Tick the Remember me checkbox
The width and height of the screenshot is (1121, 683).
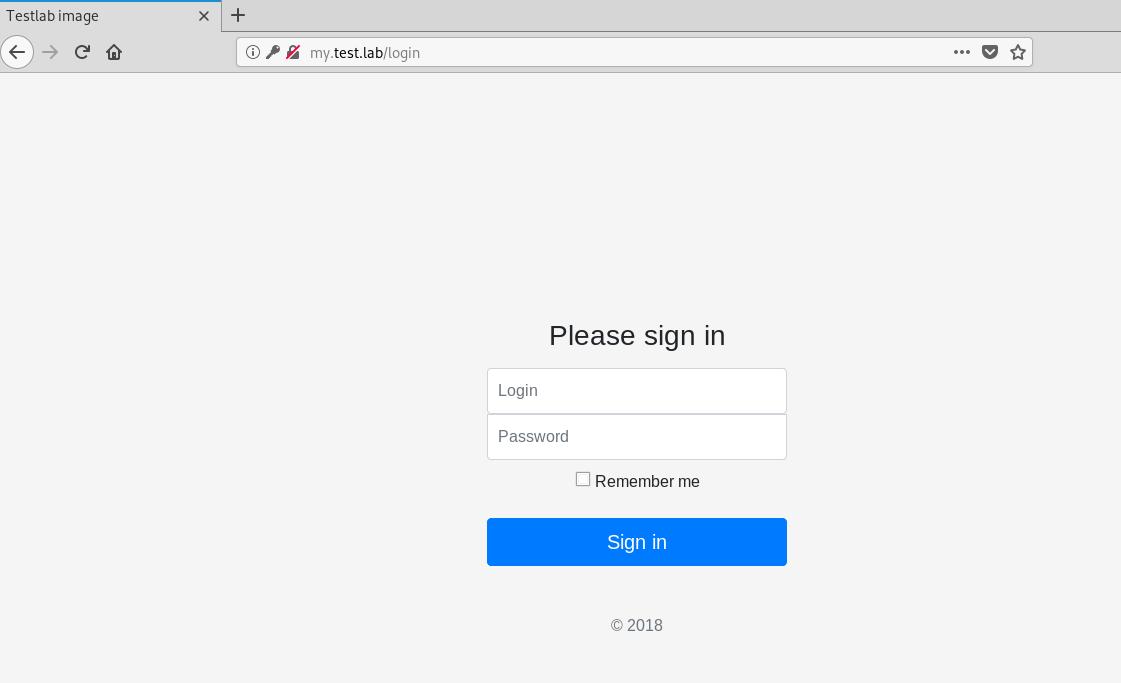pyautogui.click(x=583, y=479)
